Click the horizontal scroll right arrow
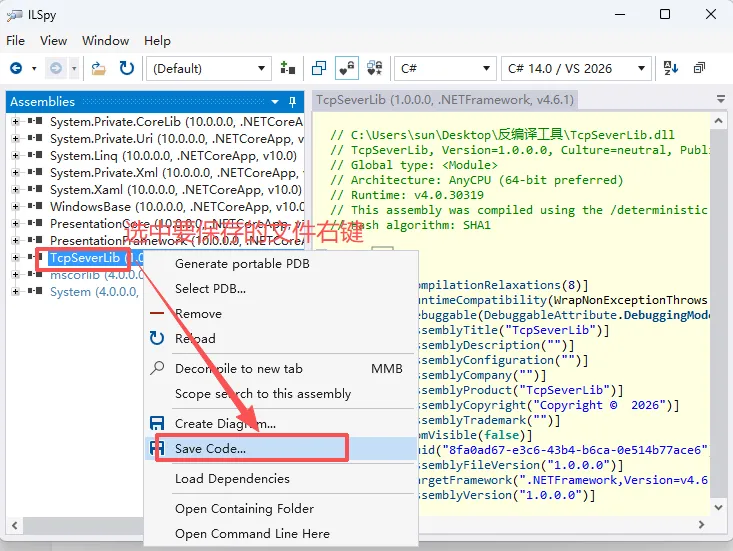The width and height of the screenshot is (733, 551). coord(701,524)
